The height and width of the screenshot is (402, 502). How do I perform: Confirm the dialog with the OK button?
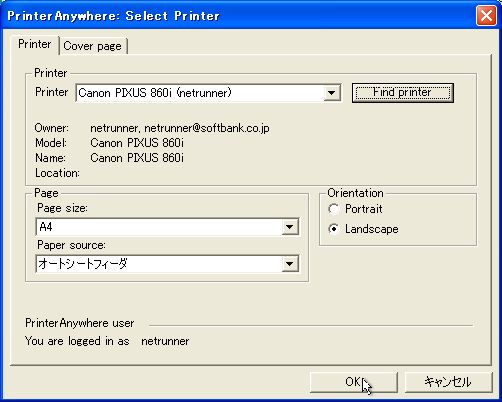tap(354, 382)
